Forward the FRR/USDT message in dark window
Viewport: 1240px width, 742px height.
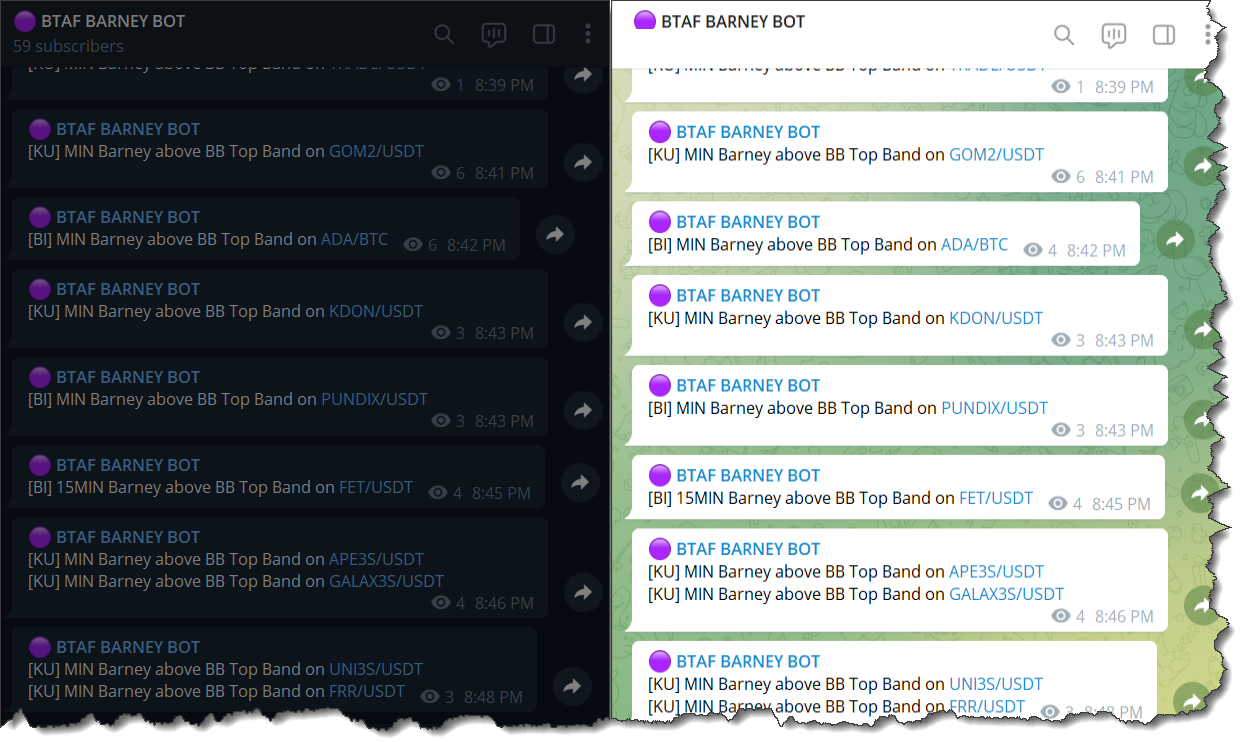(x=572, y=687)
